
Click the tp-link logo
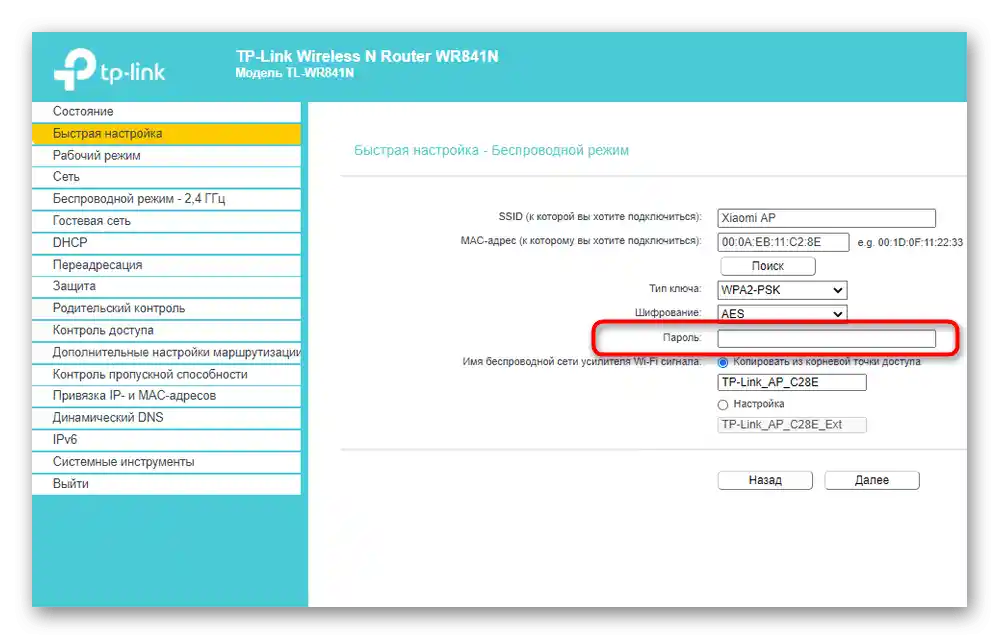110,69
